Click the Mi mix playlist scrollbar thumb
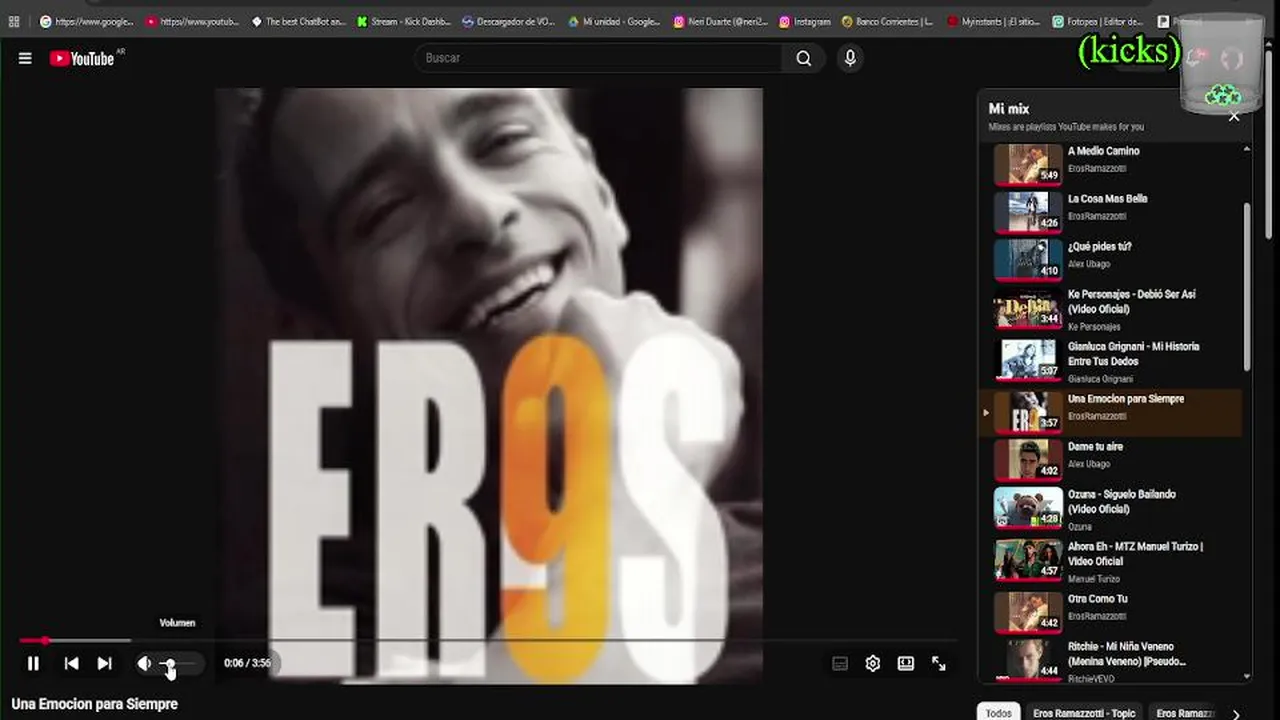 click(1246, 285)
